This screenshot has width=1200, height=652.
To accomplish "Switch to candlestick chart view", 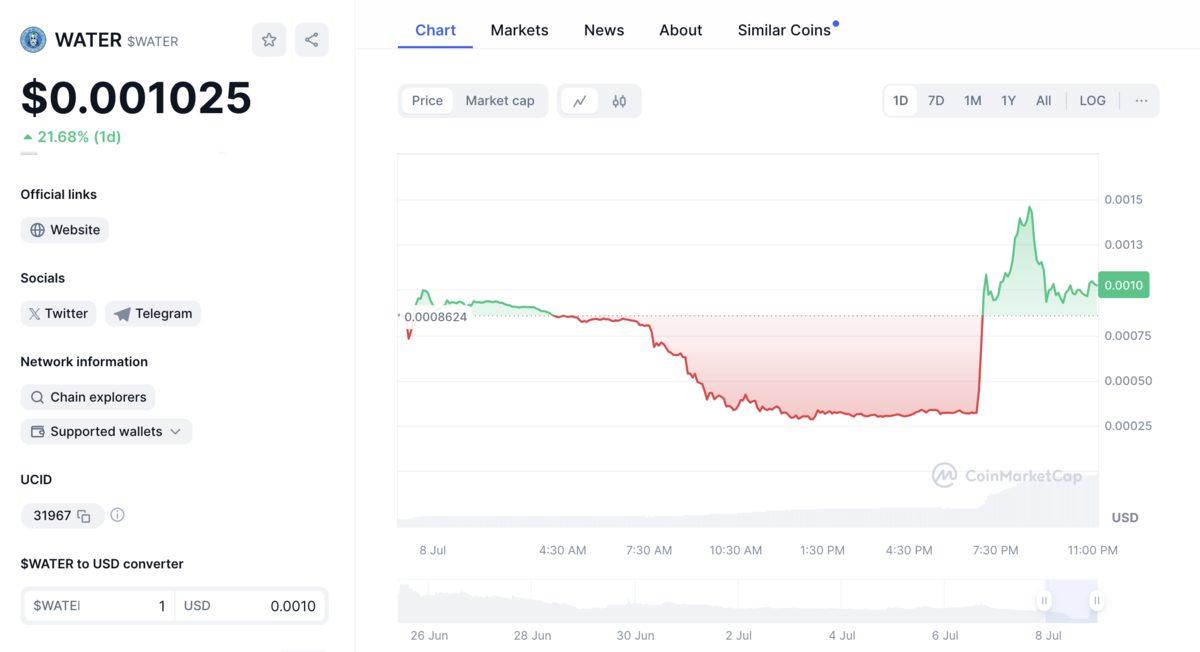I will point(620,100).
